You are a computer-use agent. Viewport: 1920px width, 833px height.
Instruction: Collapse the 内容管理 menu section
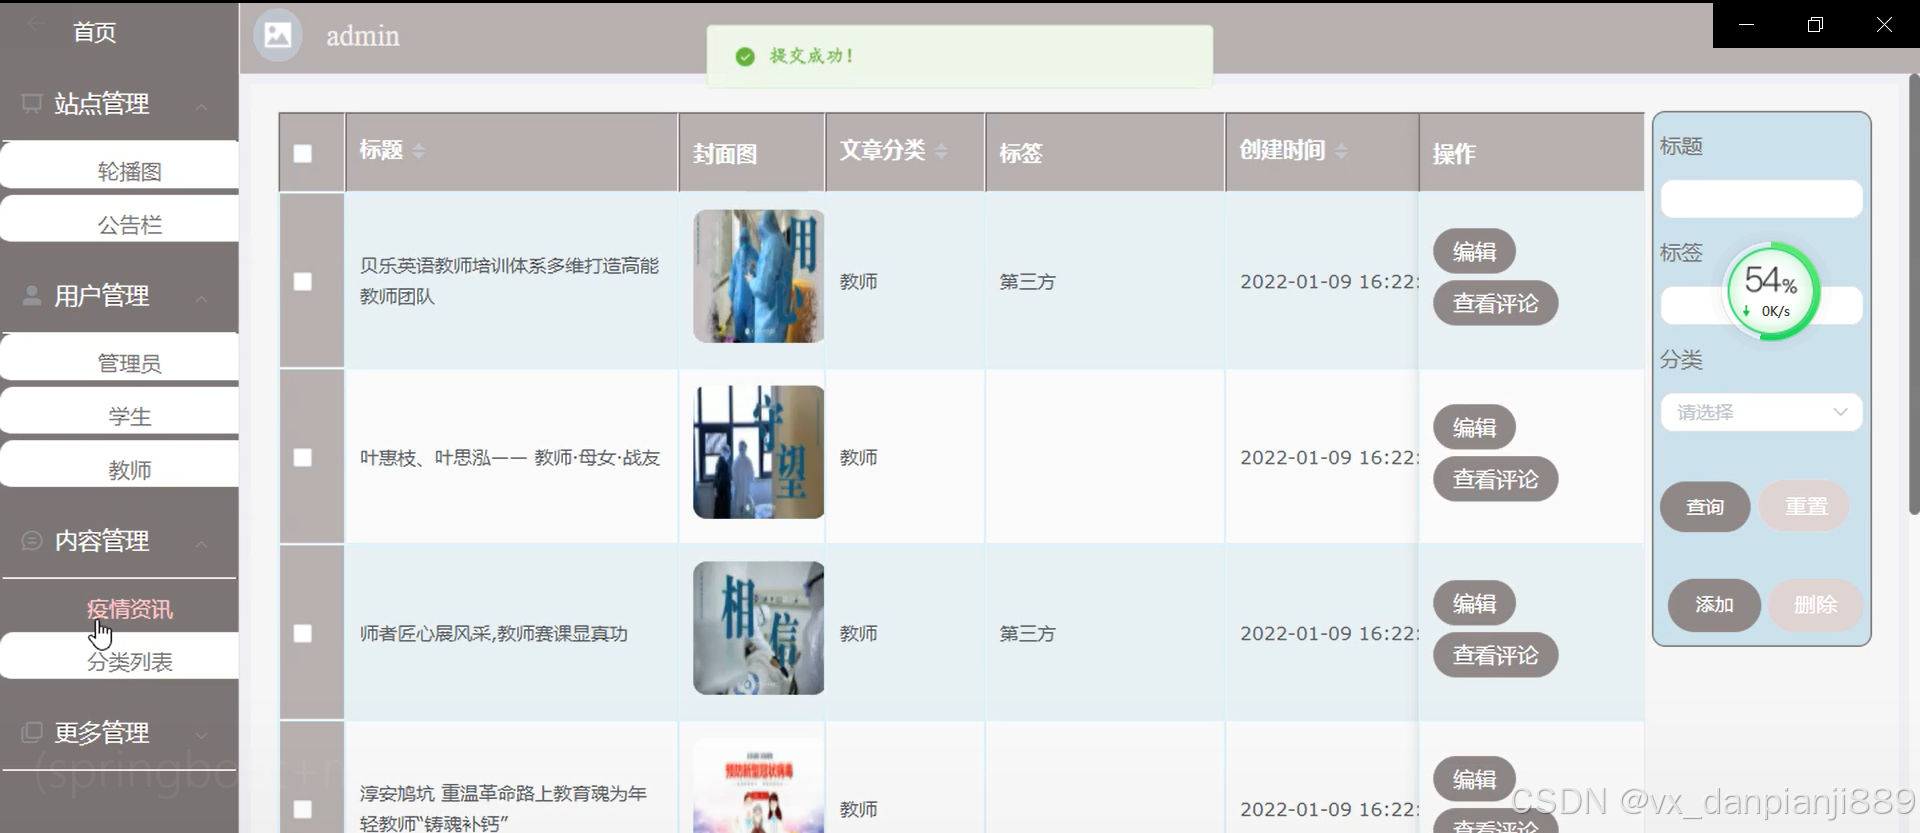pyautogui.click(x=201, y=544)
